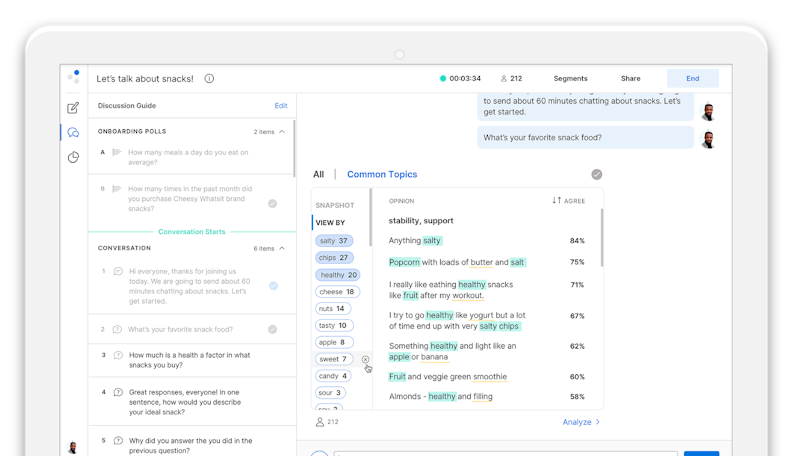Screen dimensions: 796x456
Task: Select the cheese 18 topic chip
Action: coord(337,291)
